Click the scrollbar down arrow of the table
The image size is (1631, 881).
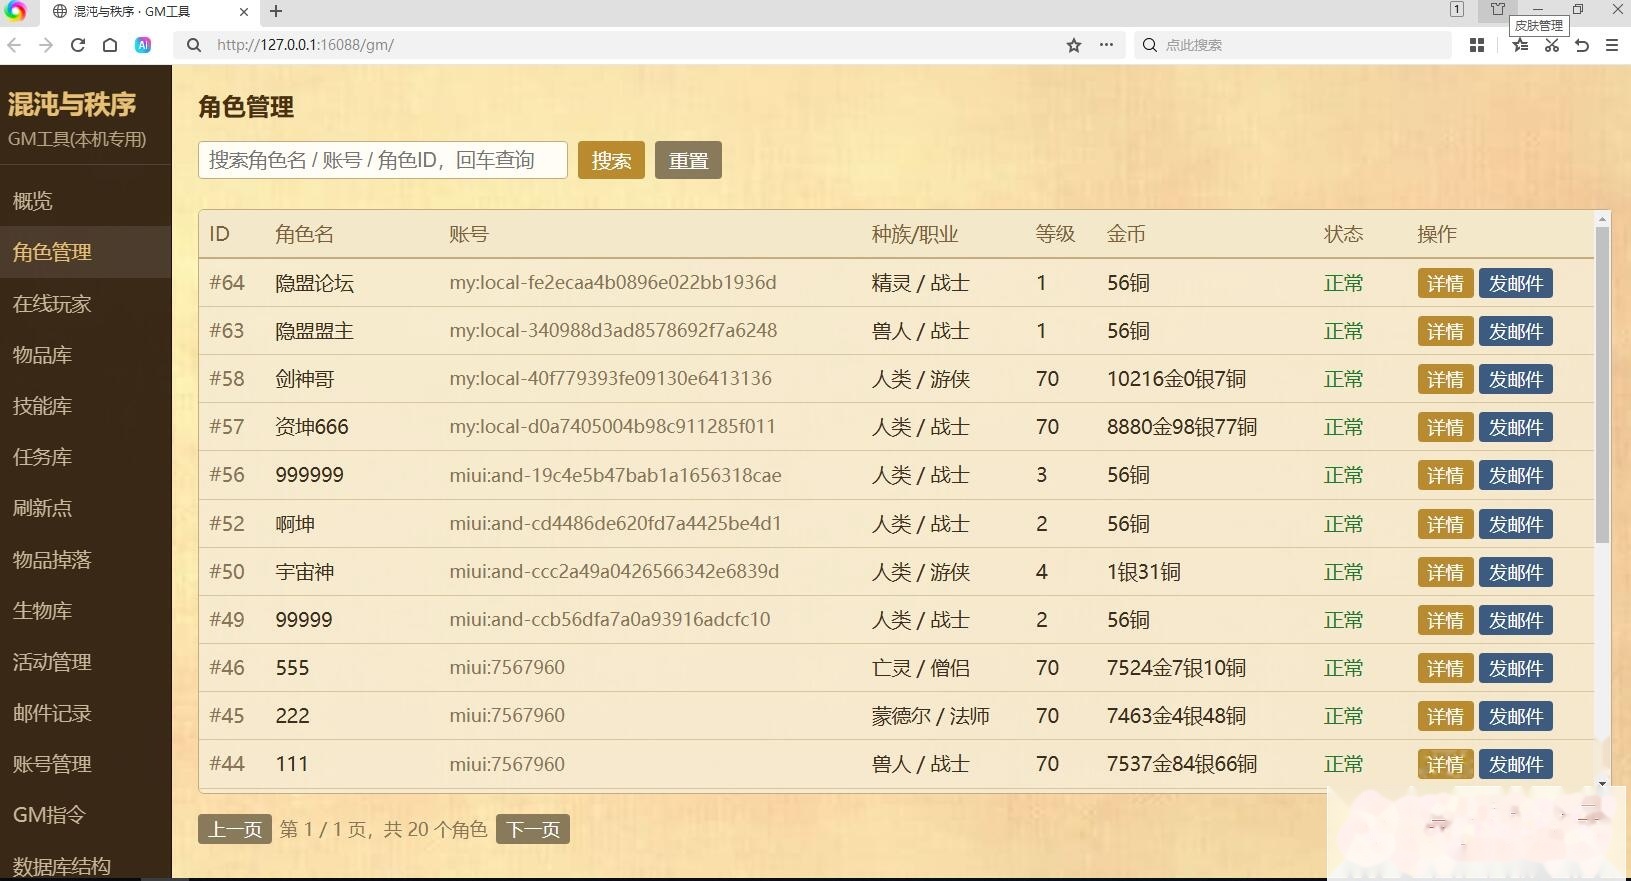[1602, 784]
